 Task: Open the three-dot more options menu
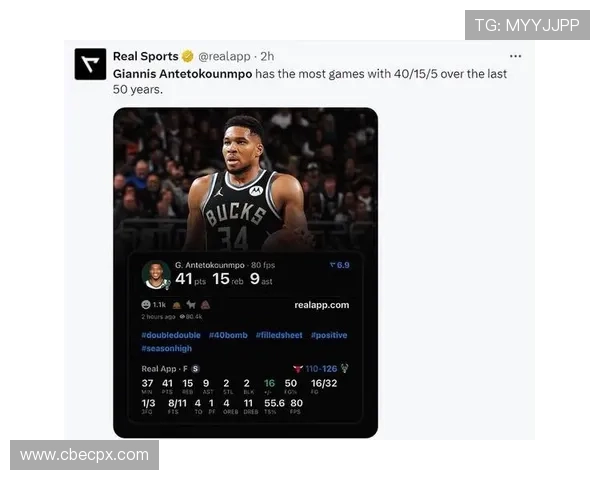coord(515,56)
